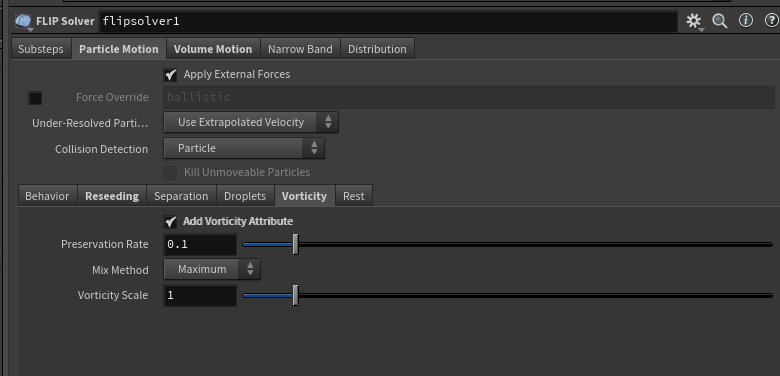Click the Preservation Rate value field
780x376 pixels.
tap(200, 244)
